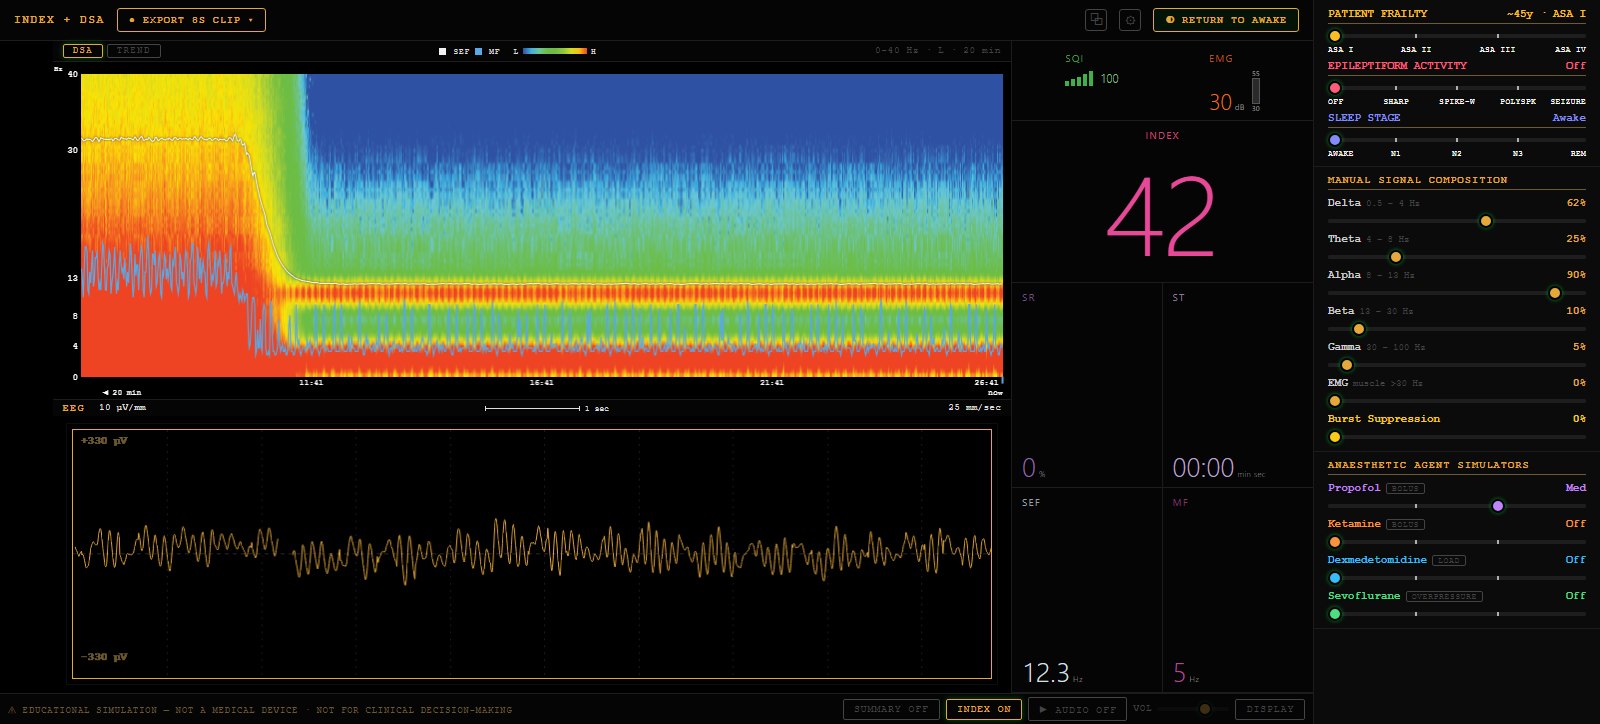Set Sleep Stage to N2
Screen dimensions: 1600x724
tap(1457, 153)
